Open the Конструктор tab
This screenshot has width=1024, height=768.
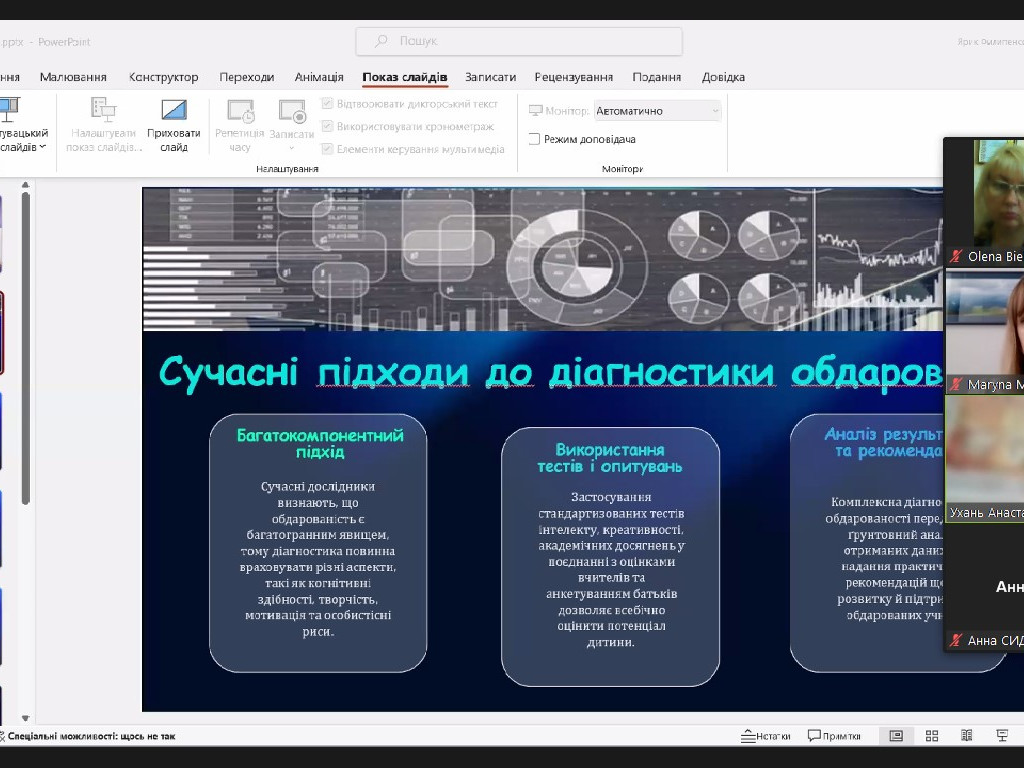pos(163,77)
